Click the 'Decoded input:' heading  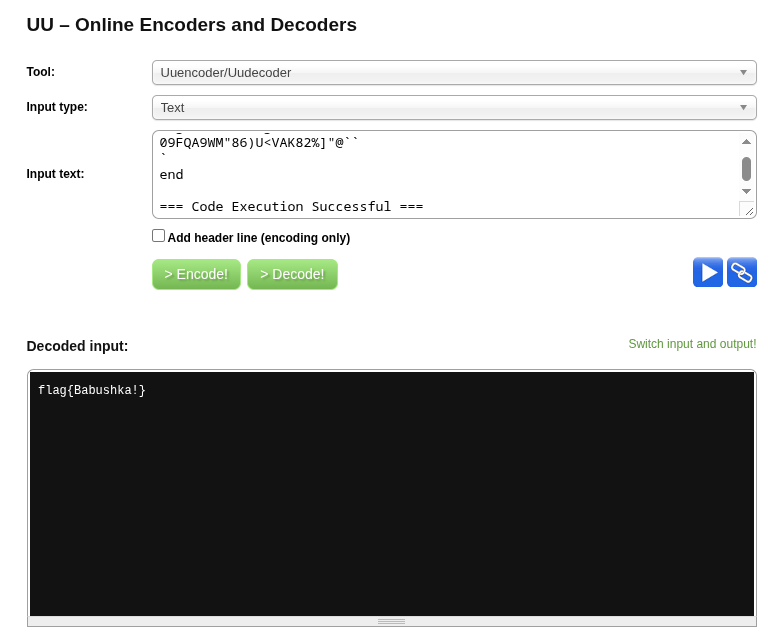click(77, 346)
